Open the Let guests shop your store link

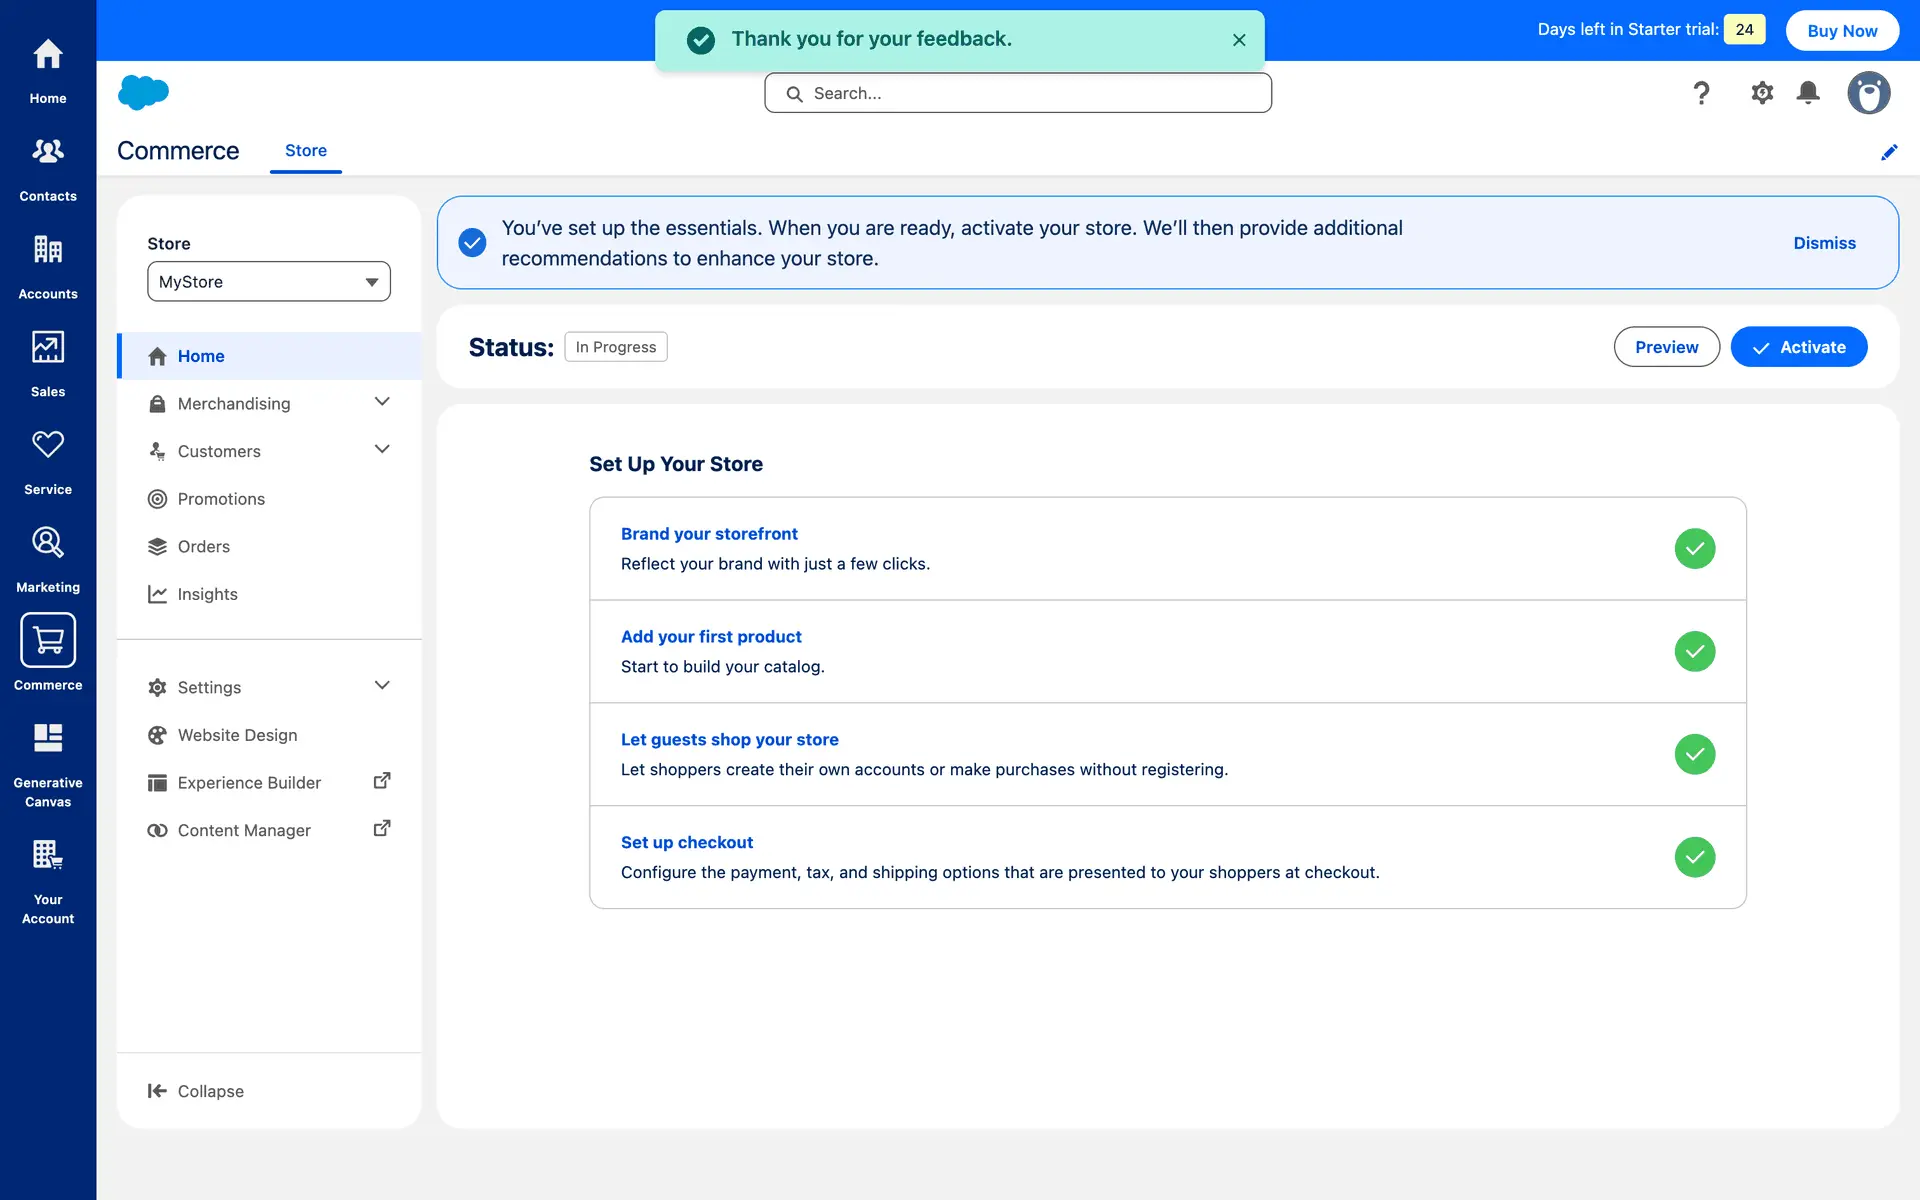pyautogui.click(x=729, y=739)
